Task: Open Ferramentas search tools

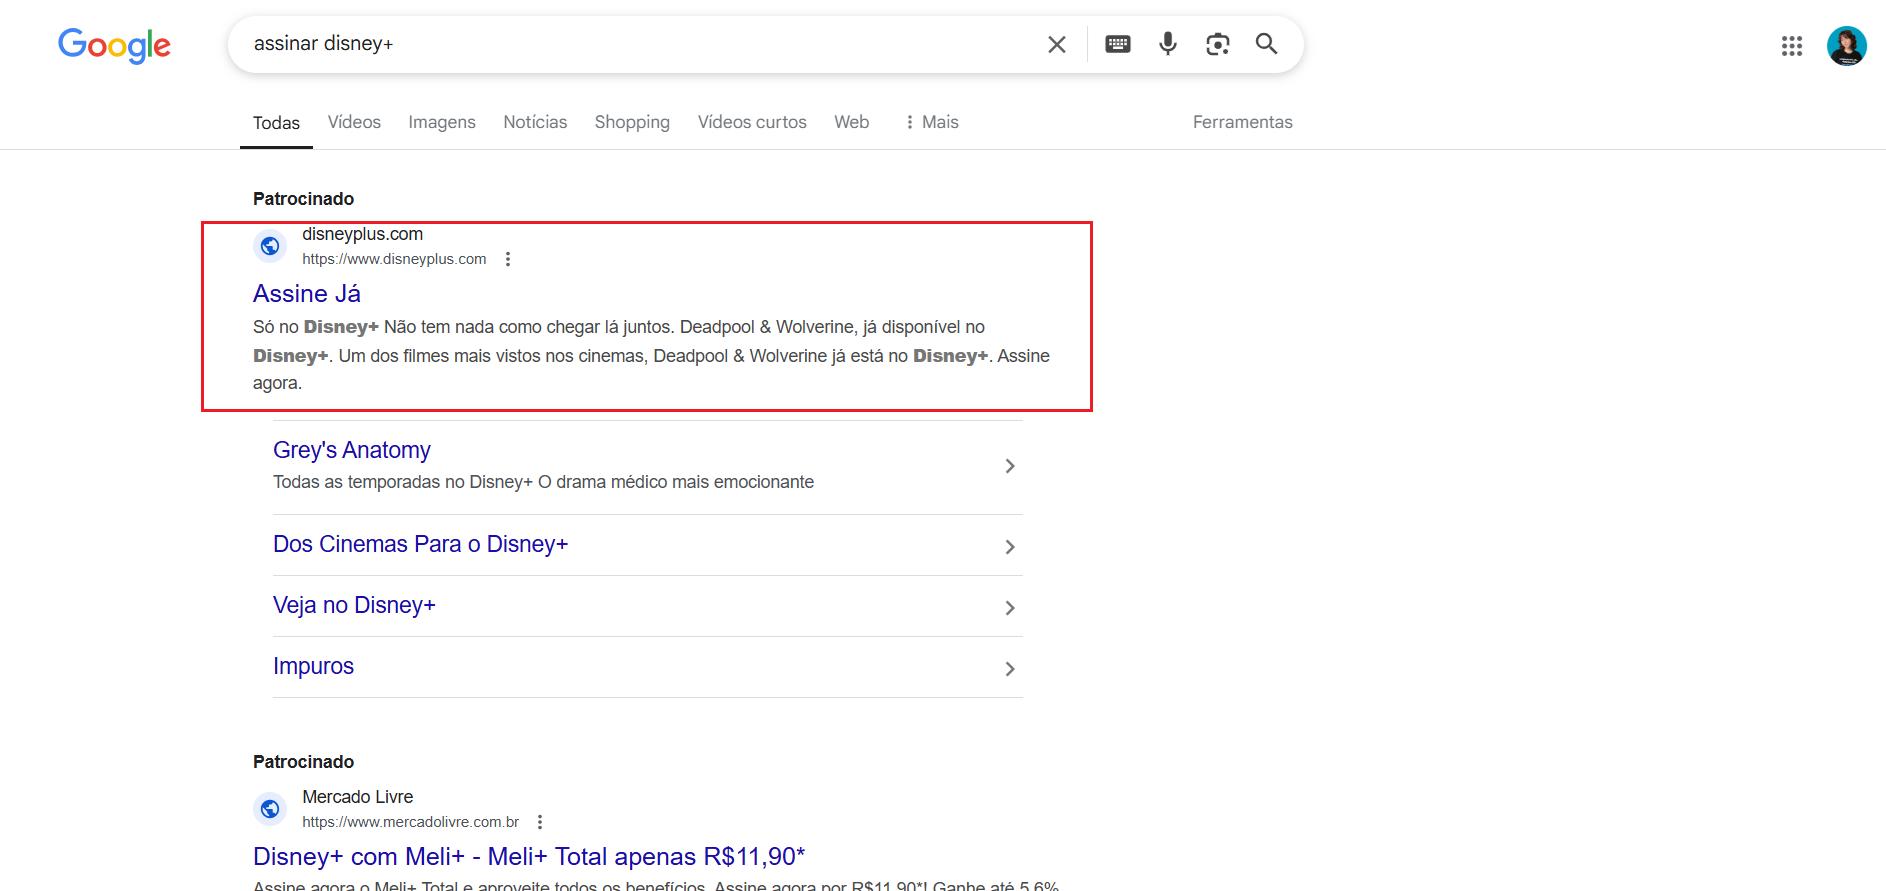Action: (1242, 122)
